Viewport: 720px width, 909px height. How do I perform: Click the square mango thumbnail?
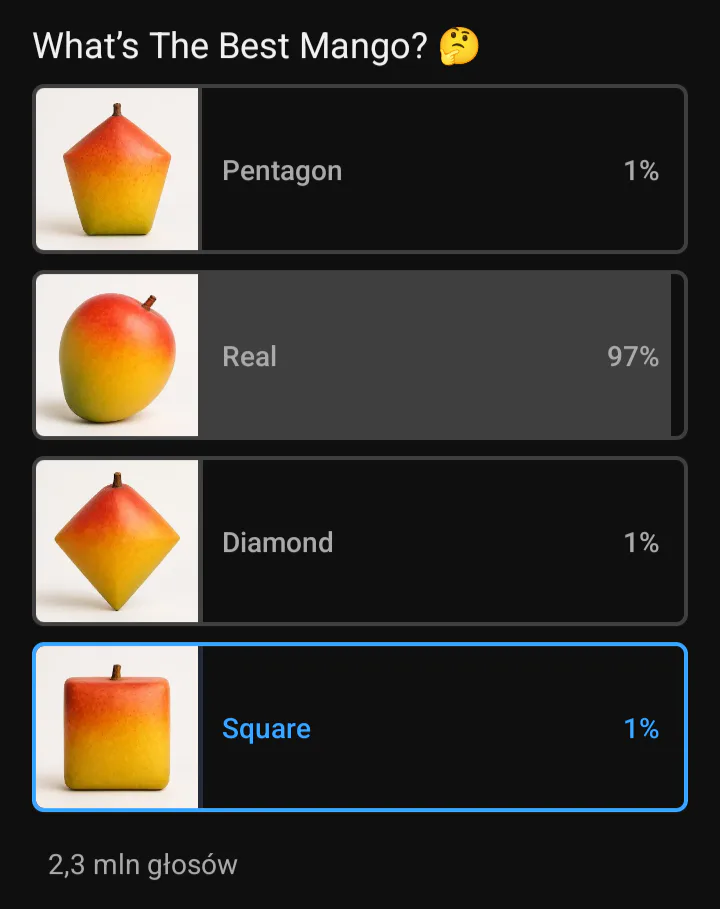pyautogui.click(x=117, y=727)
